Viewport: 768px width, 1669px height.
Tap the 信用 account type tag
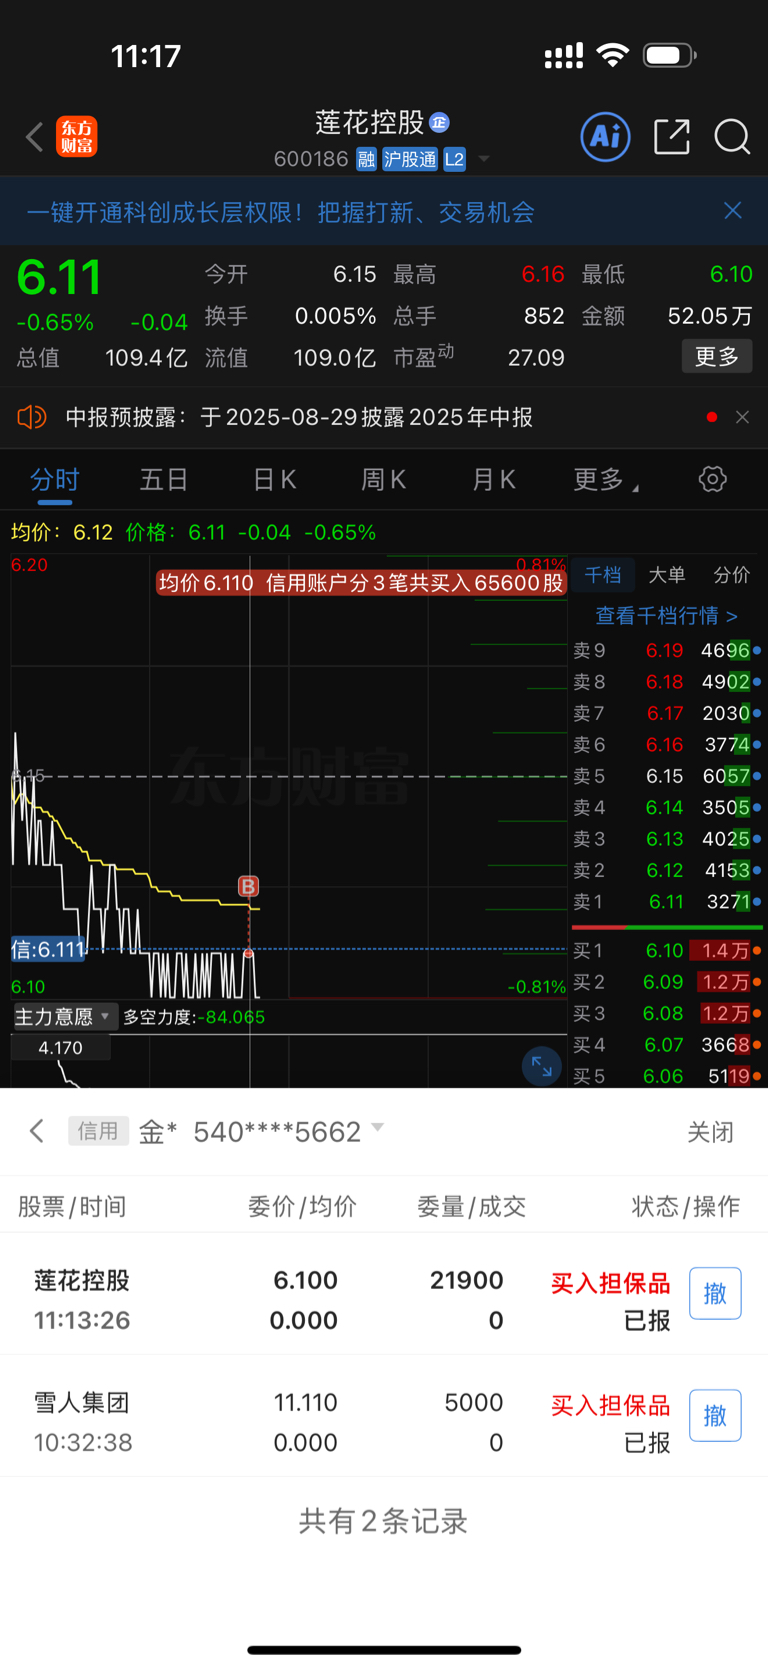coord(98,1131)
